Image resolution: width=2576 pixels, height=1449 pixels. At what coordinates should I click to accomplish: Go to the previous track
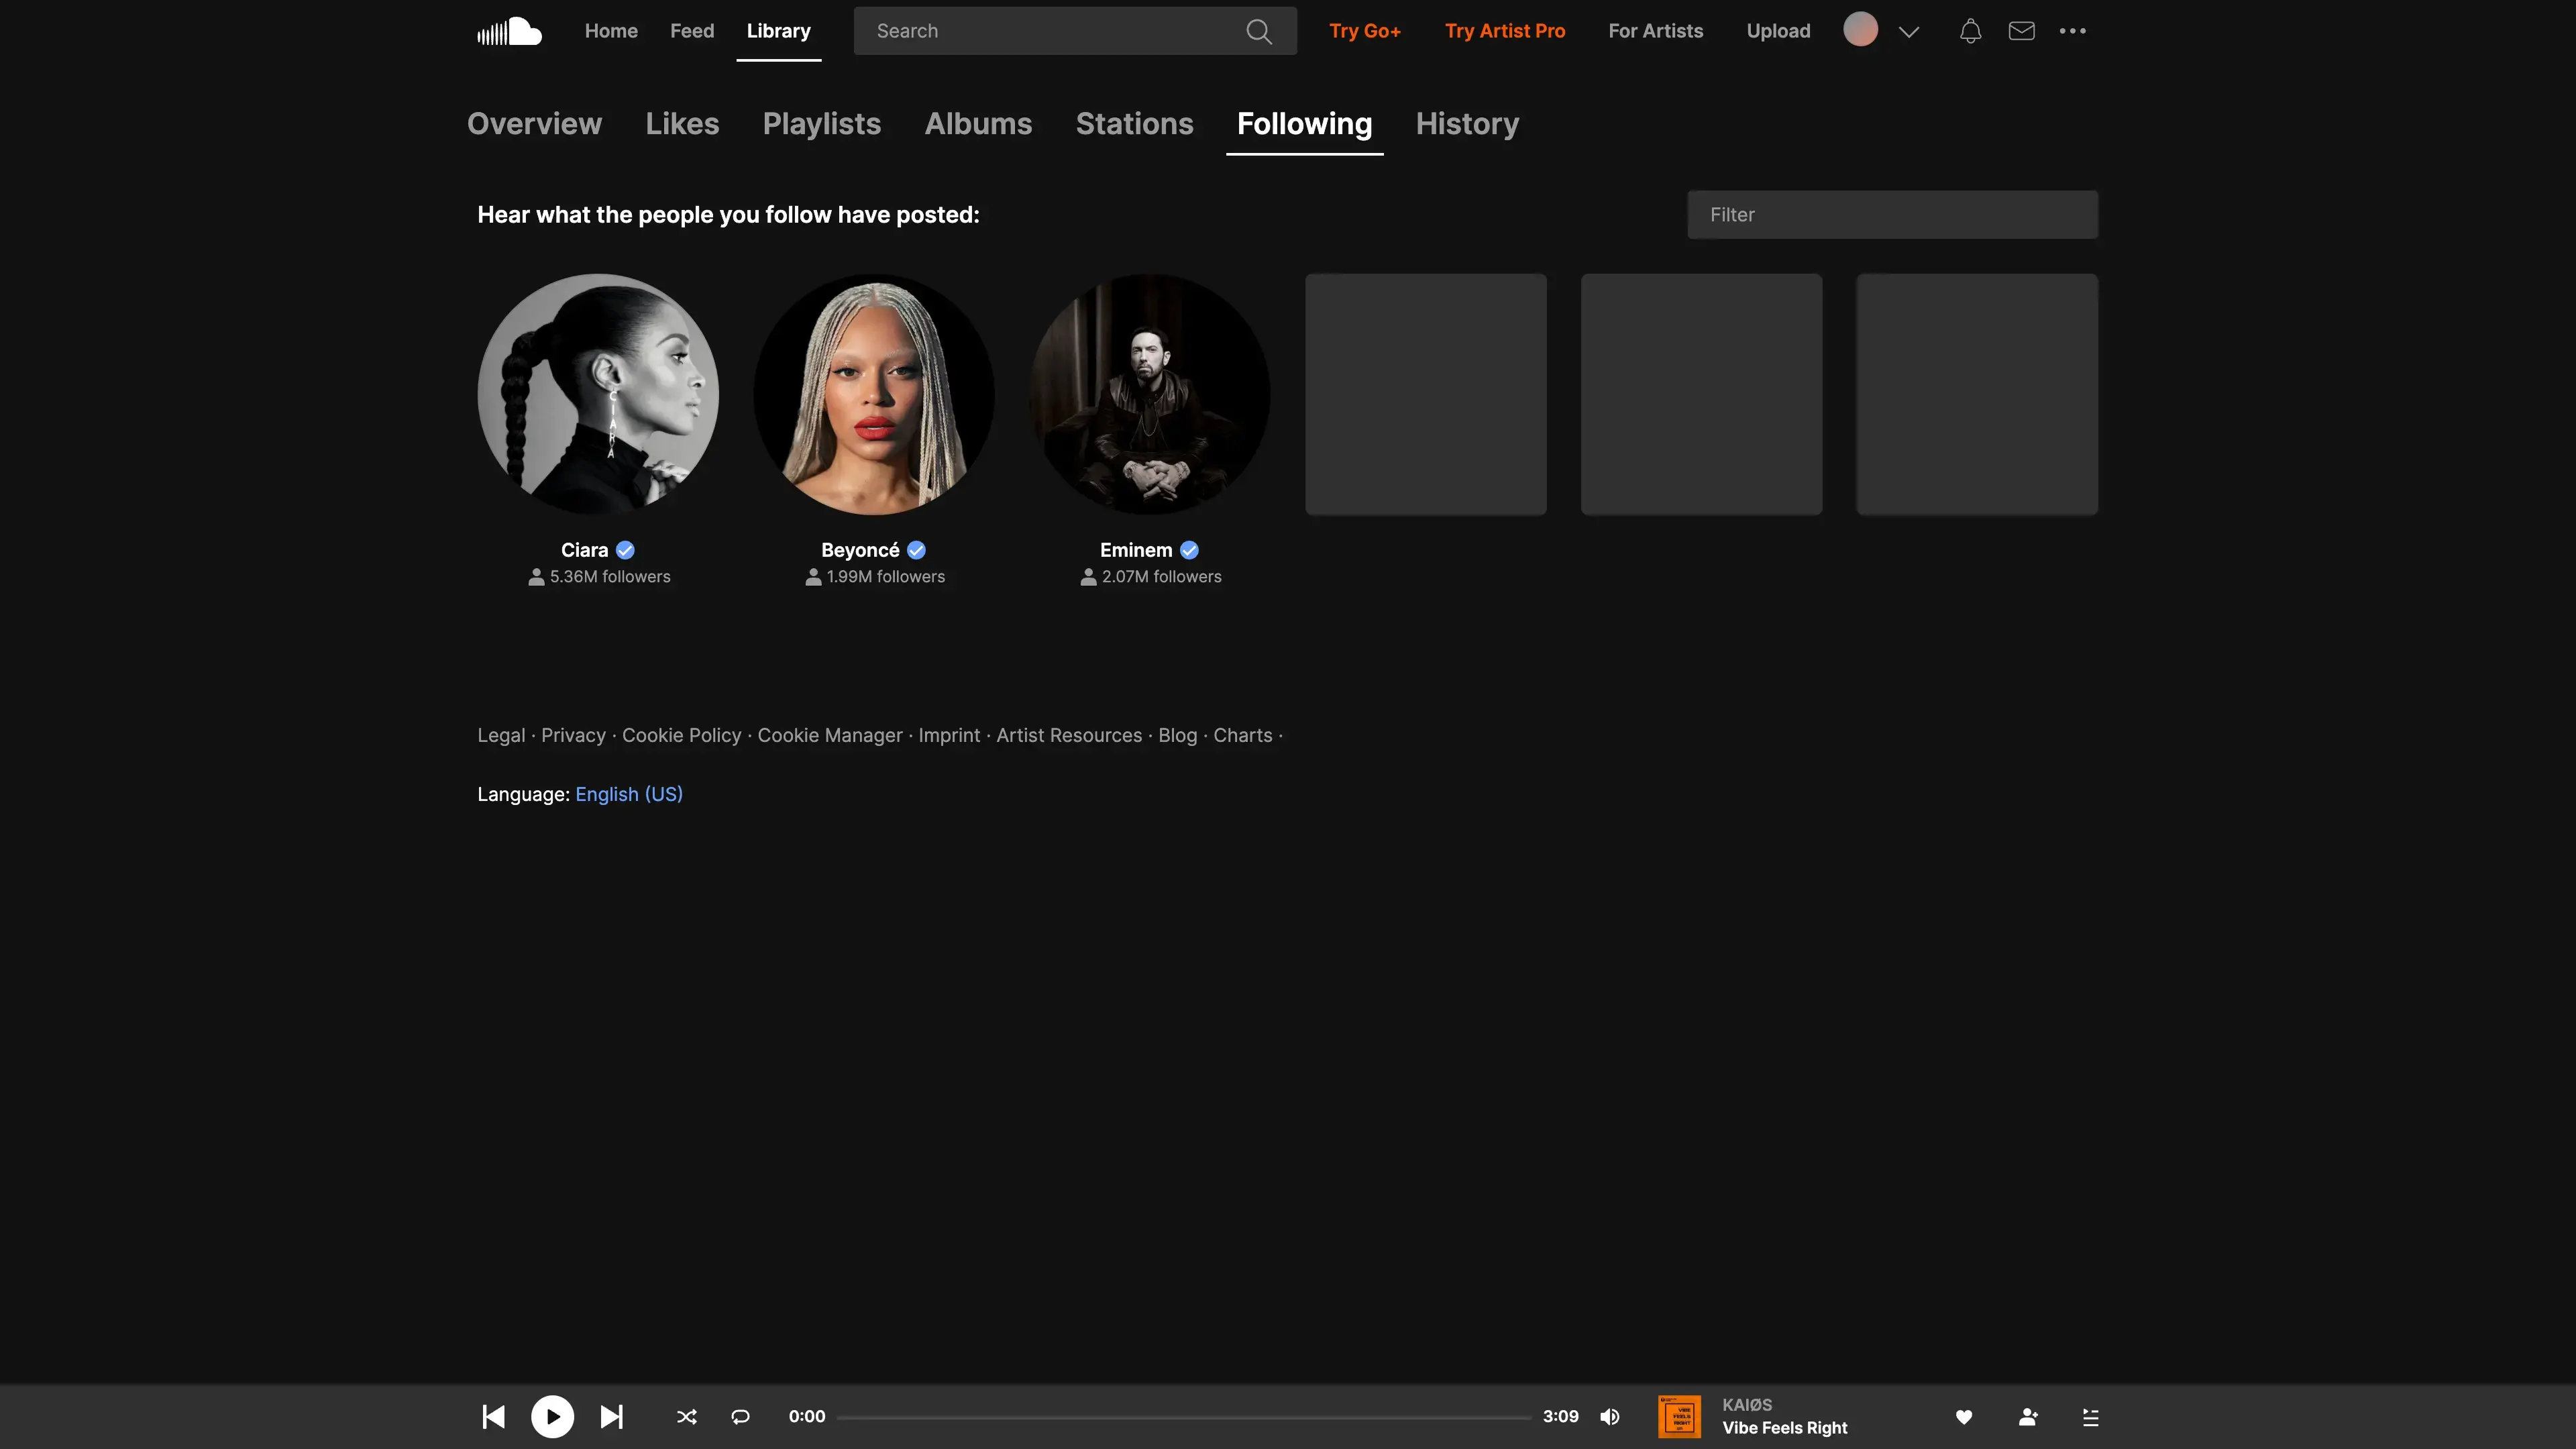[x=493, y=1416]
